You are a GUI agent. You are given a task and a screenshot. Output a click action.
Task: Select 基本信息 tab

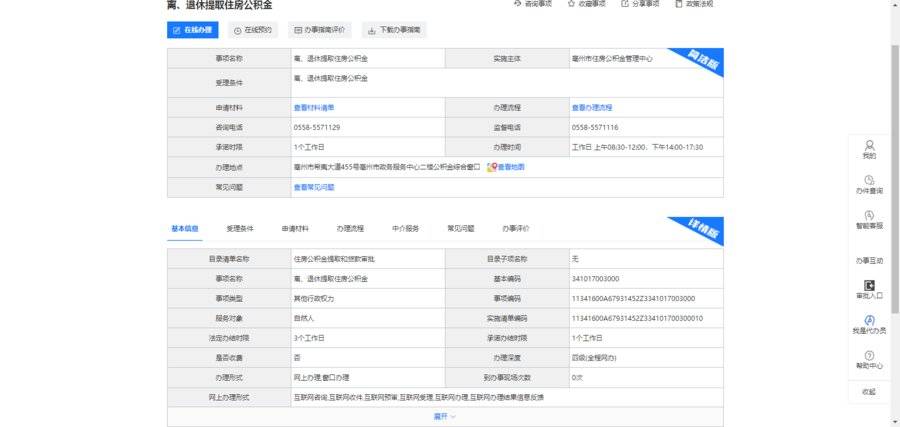pos(185,228)
